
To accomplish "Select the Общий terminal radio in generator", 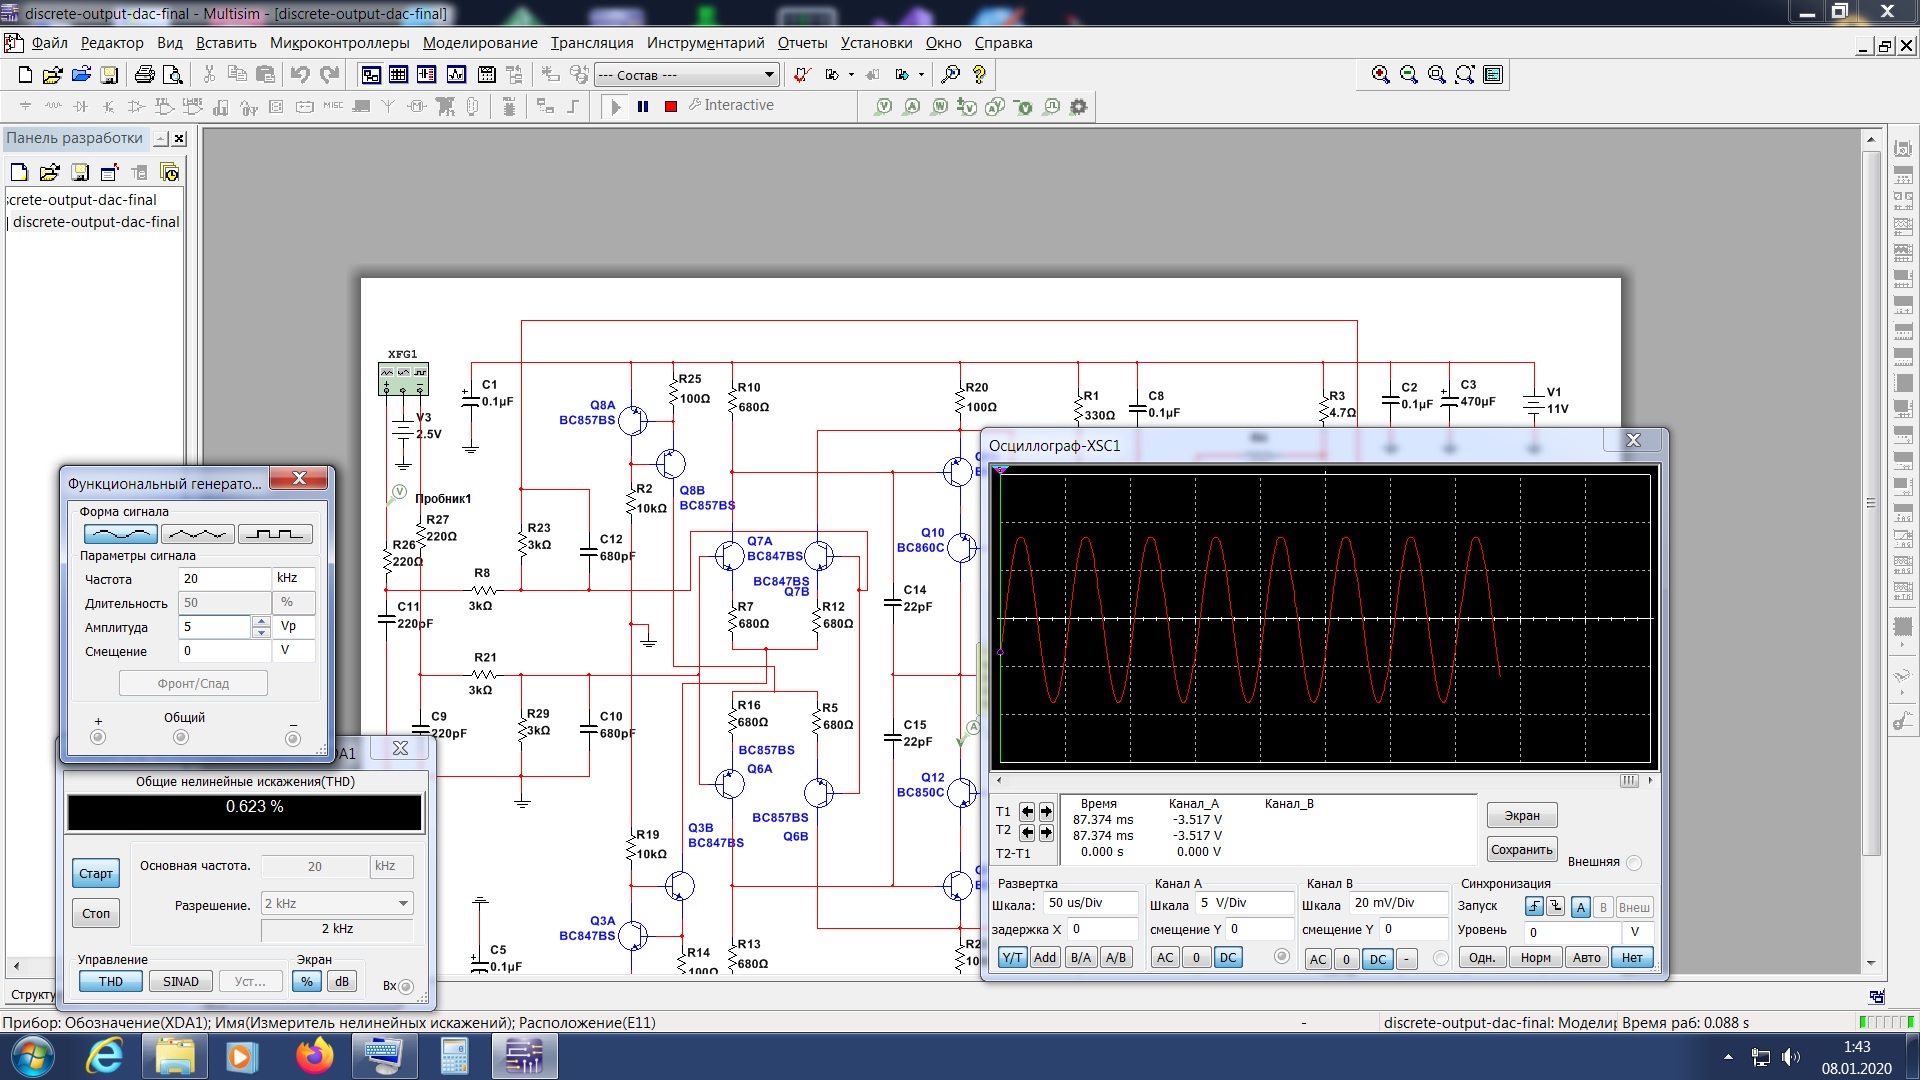I will [x=181, y=738].
